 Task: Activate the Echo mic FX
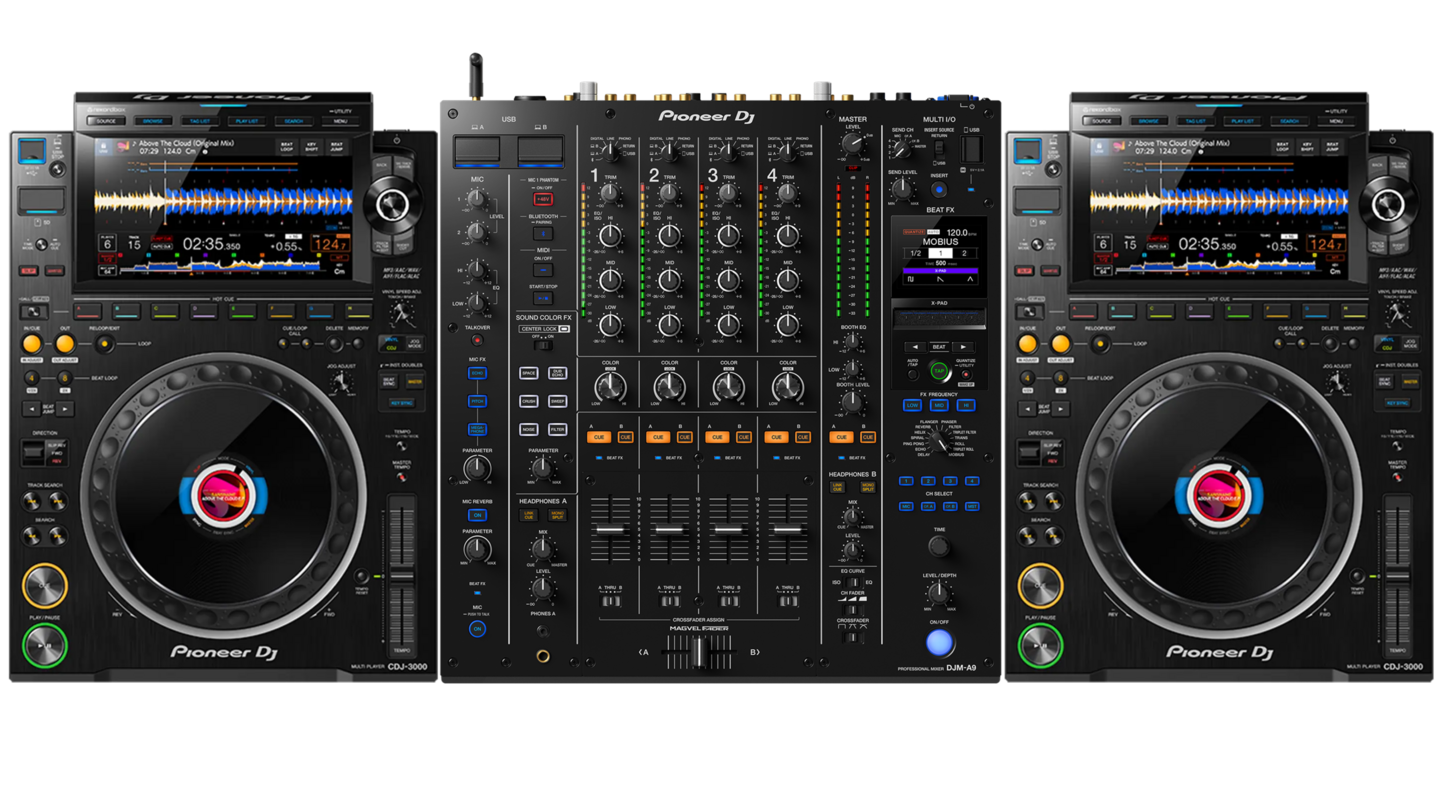coord(478,373)
